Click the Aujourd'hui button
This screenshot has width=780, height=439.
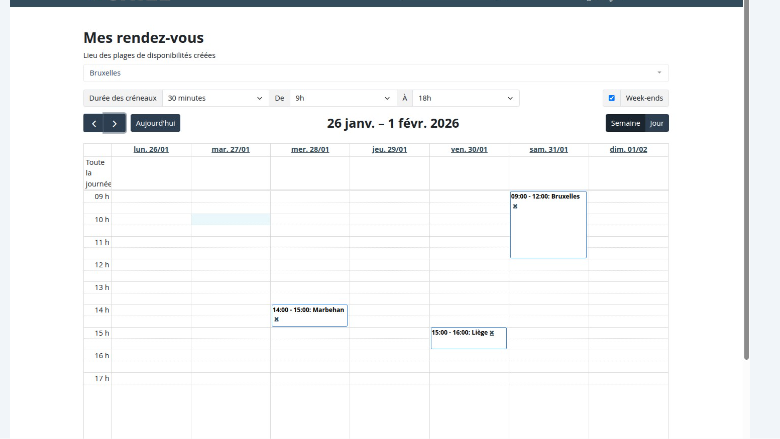(155, 123)
